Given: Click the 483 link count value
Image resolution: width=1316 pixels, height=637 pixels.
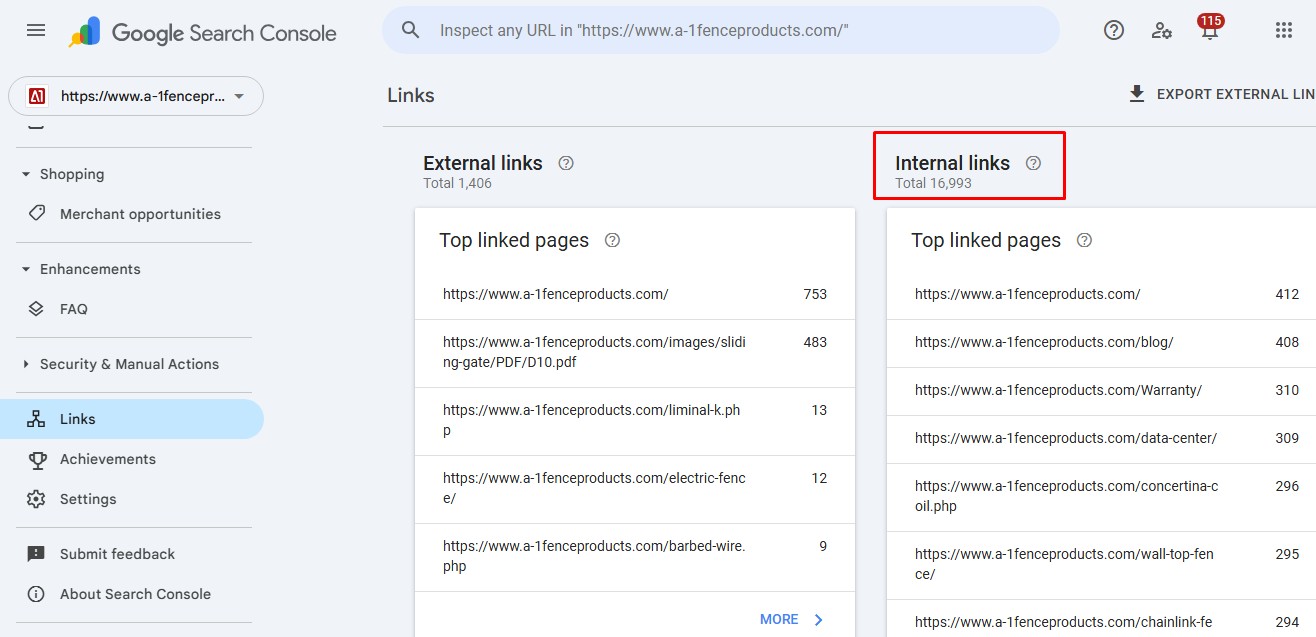Looking at the screenshot, I should [x=815, y=342].
